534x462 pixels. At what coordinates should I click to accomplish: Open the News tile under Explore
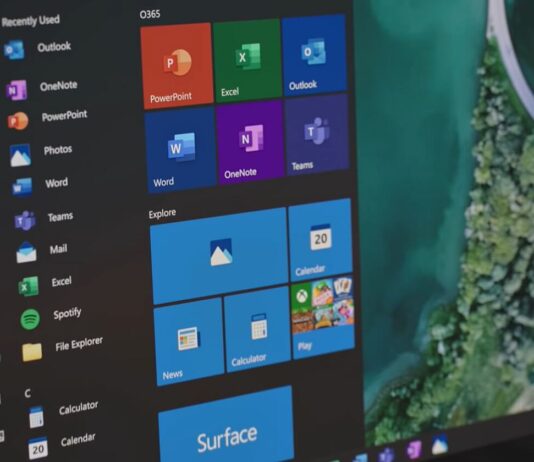189,342
